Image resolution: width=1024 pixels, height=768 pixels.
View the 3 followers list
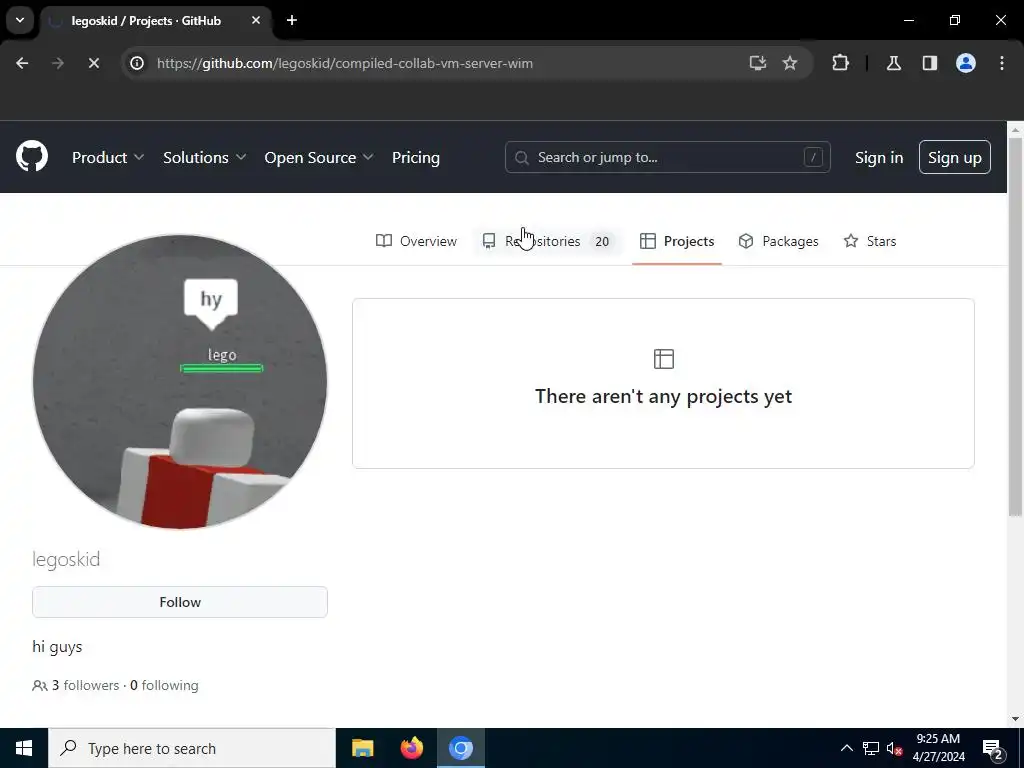pyautogui.click(x=76, y=685)
